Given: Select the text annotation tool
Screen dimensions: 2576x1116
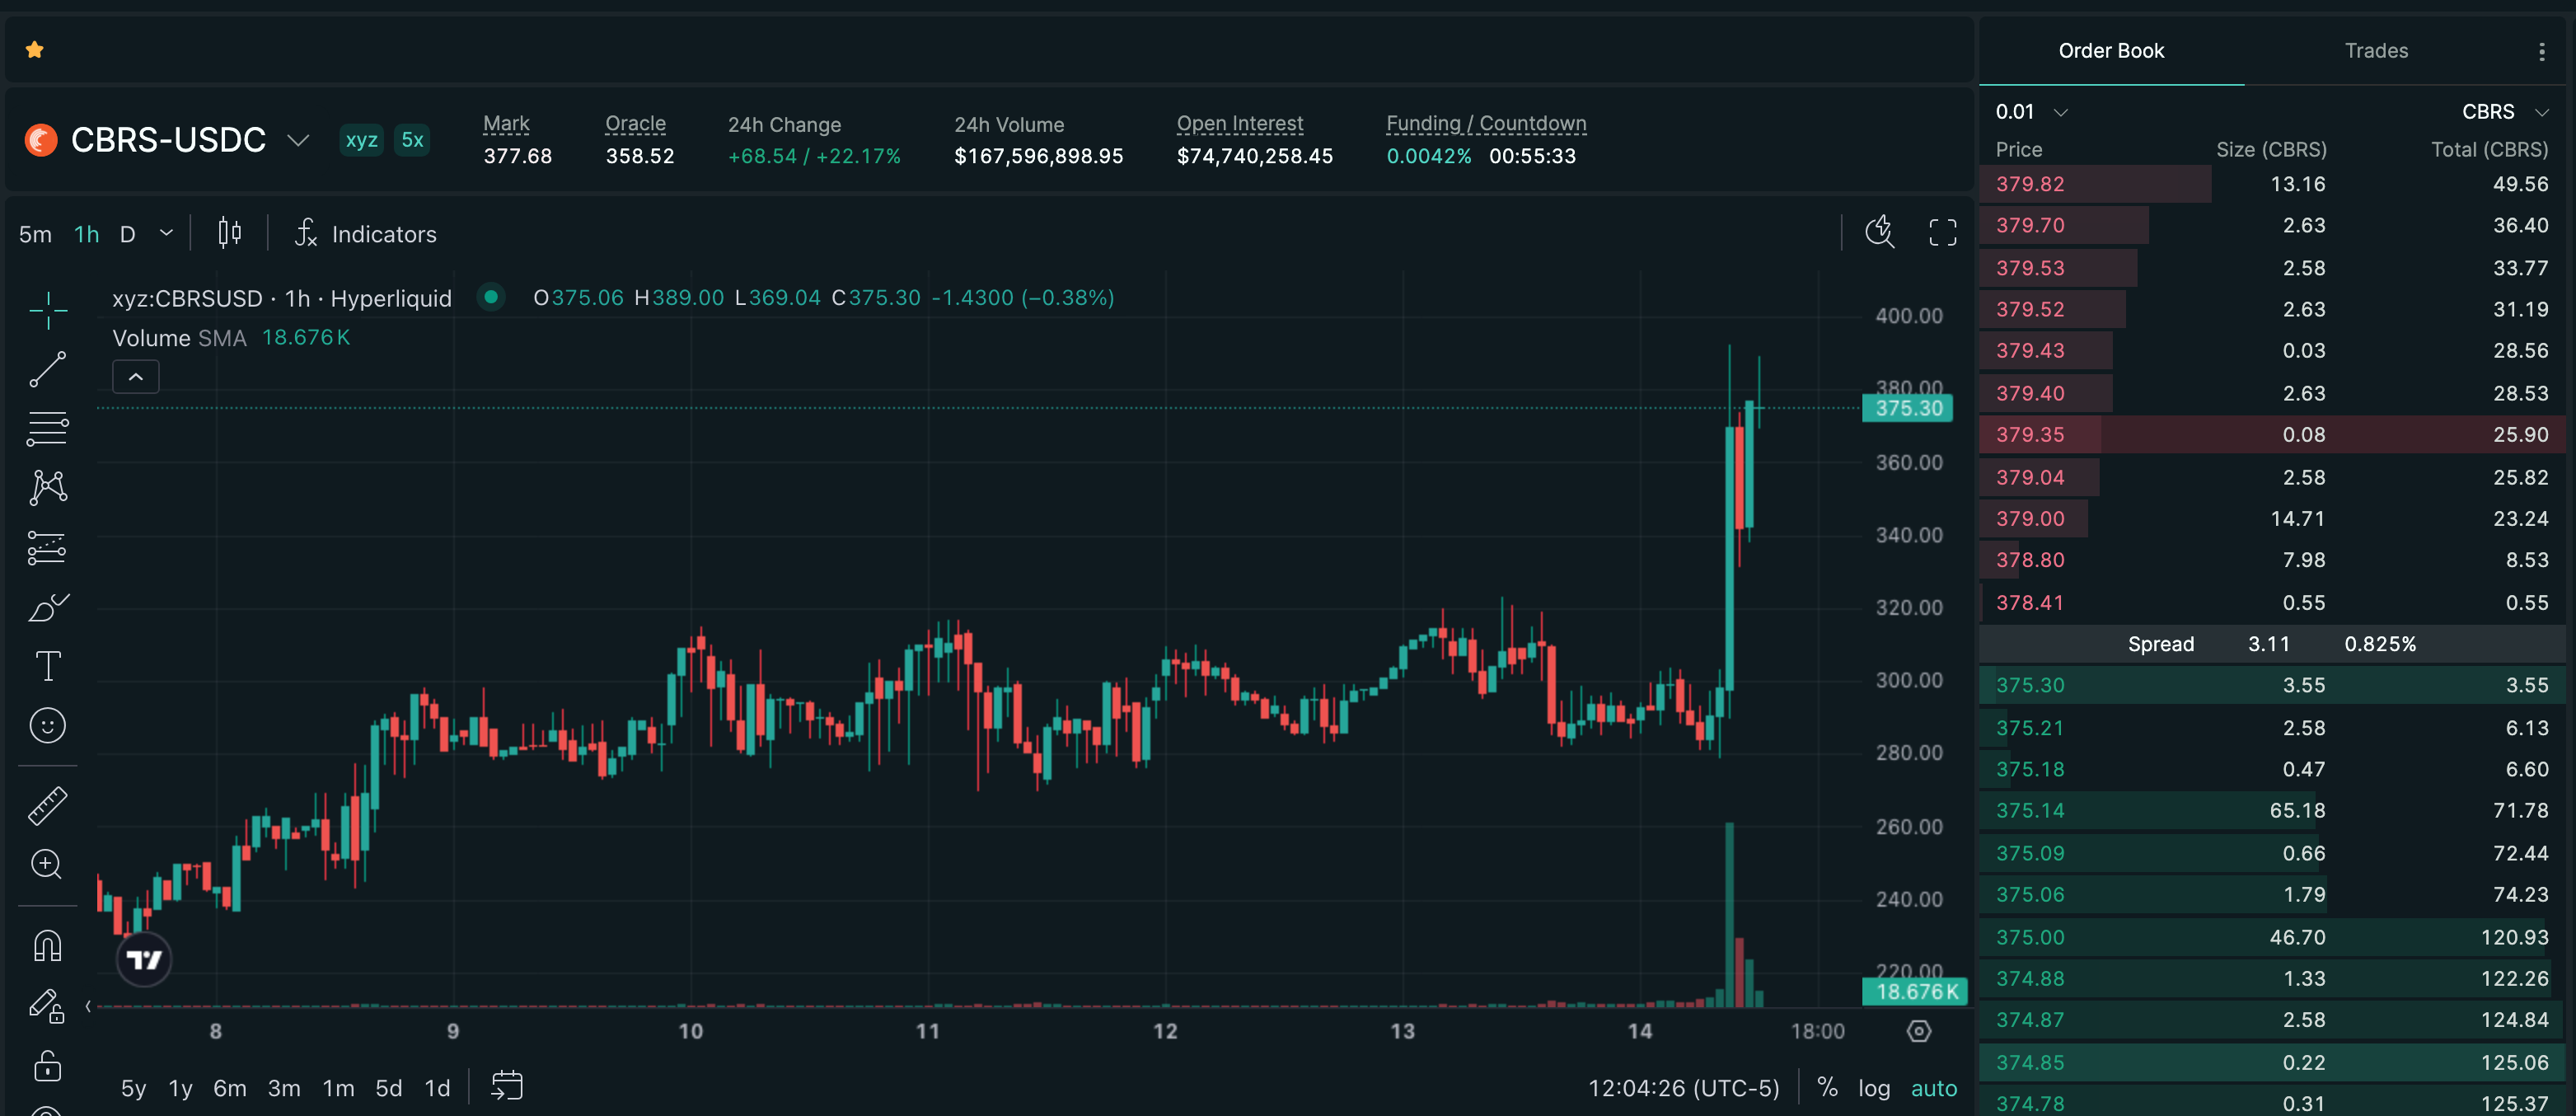Looking at the screenshot, I should (x=47, y=666).
